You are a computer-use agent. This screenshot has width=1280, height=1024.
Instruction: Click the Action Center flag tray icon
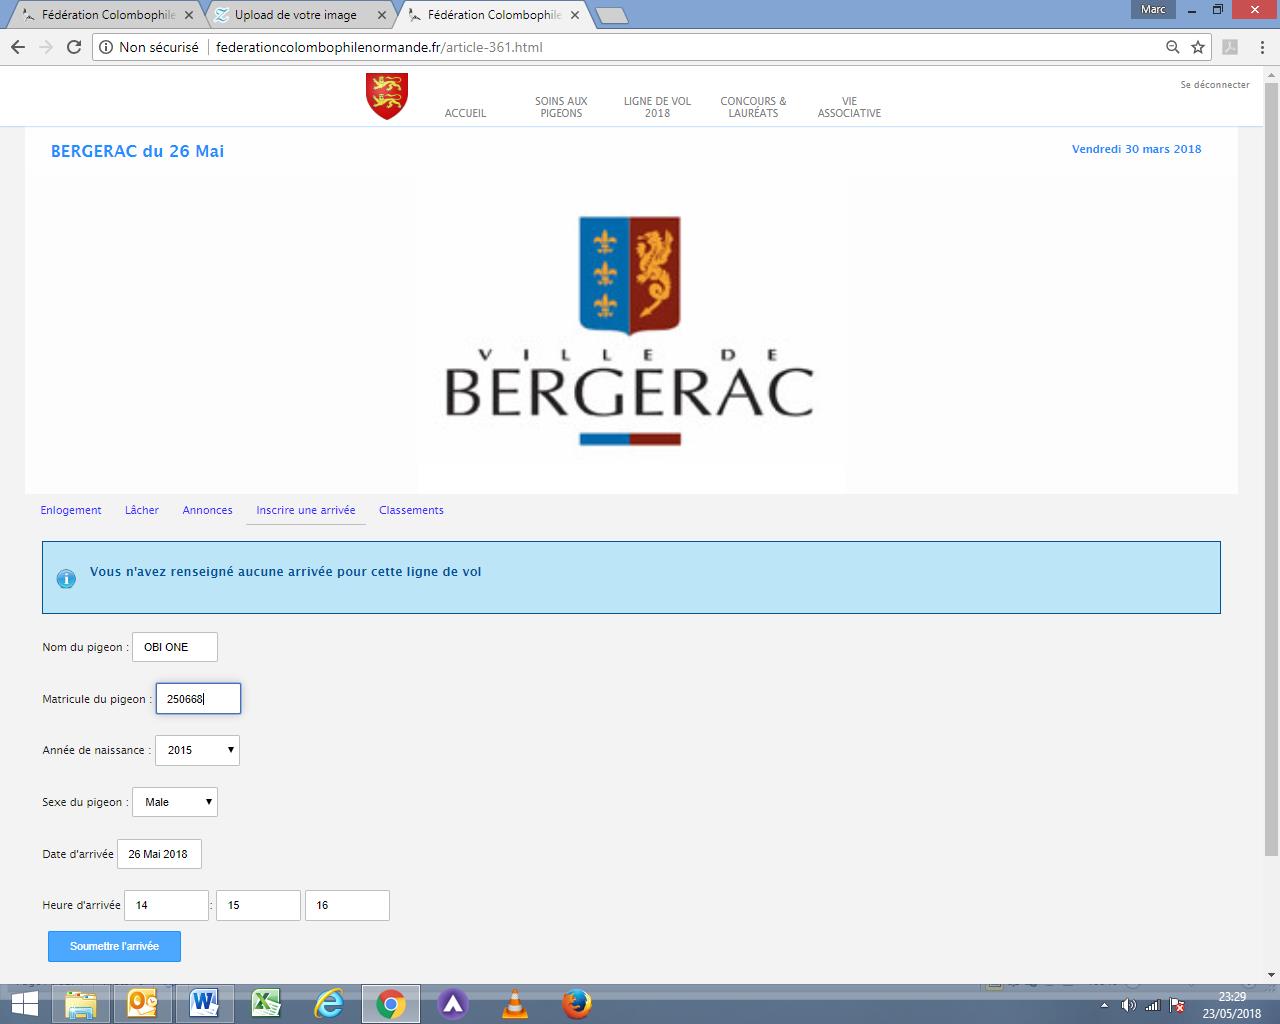[1177, 1005]
